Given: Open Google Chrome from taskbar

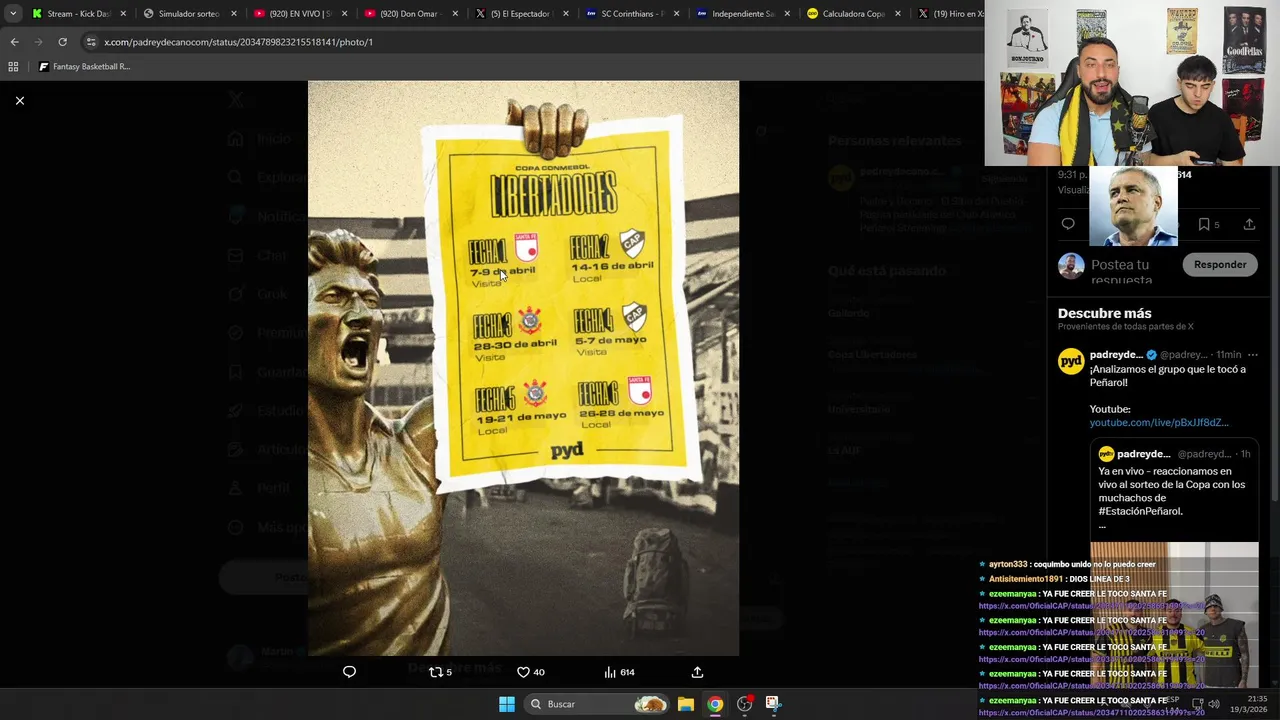Looking at the screenshot, I should click(715, 704).
